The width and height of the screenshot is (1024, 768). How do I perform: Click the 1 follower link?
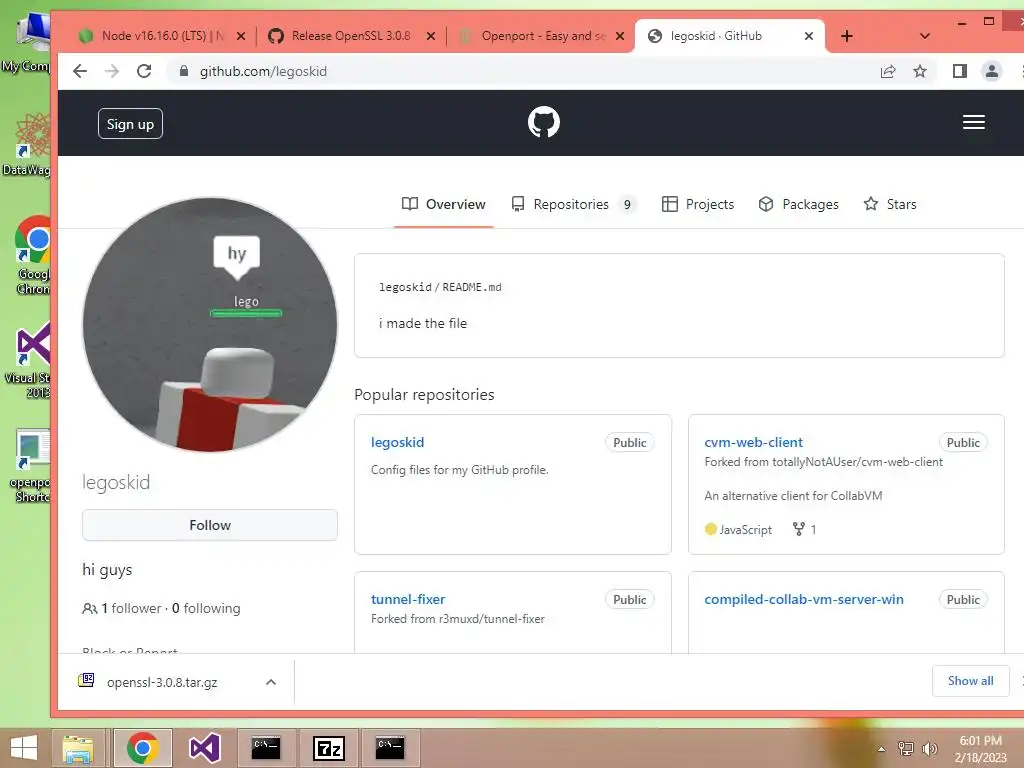point(121,608)
